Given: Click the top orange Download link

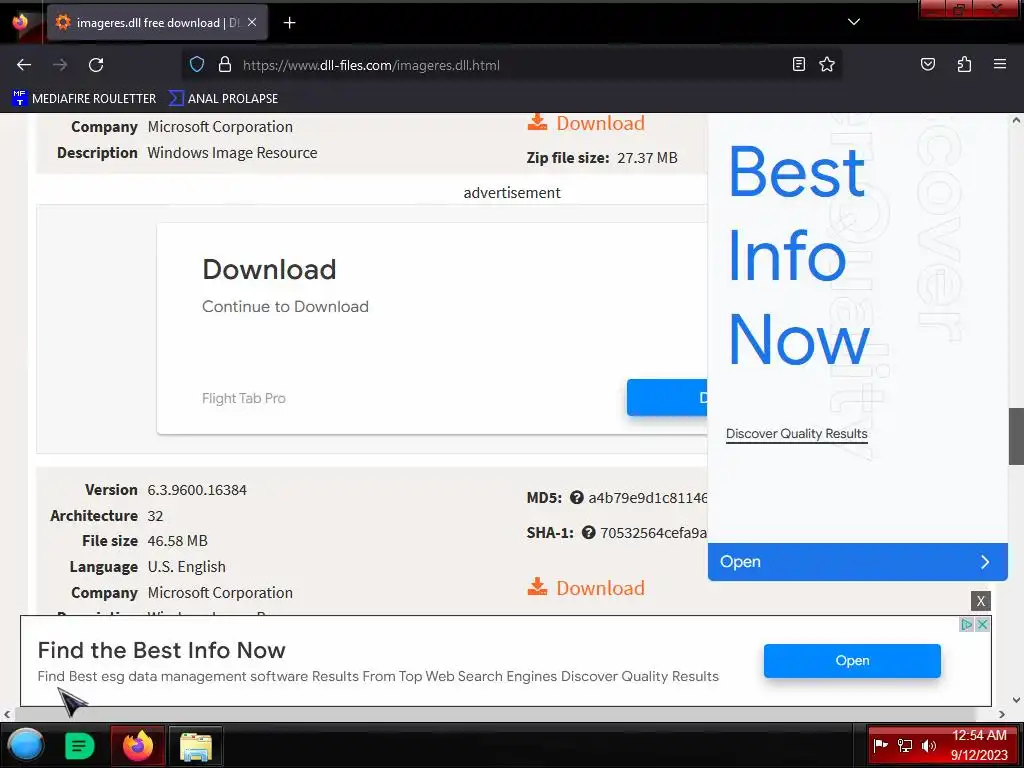Looking at the screenshot, I should pos(586,123).
